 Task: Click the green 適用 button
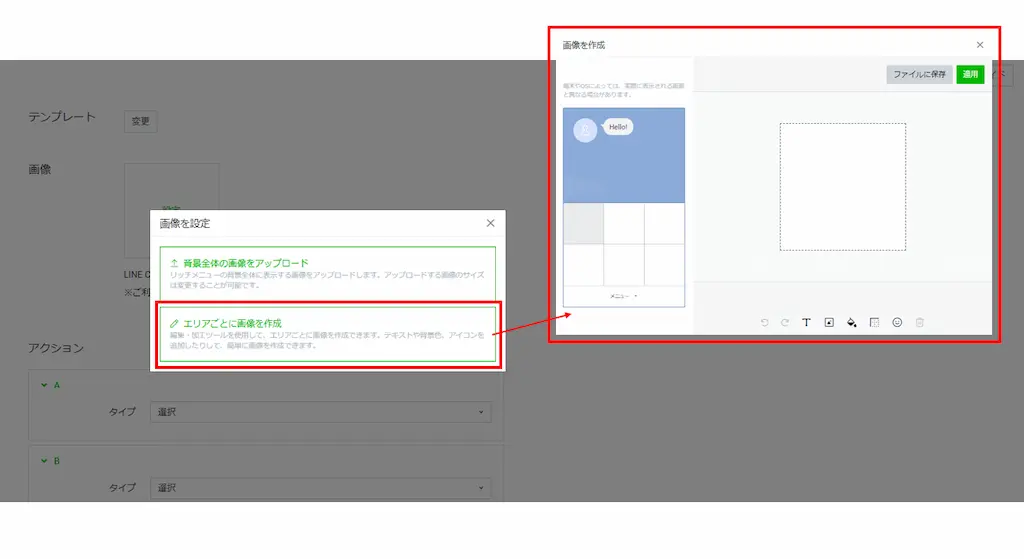pyautogui.click(x=970, y=74)
